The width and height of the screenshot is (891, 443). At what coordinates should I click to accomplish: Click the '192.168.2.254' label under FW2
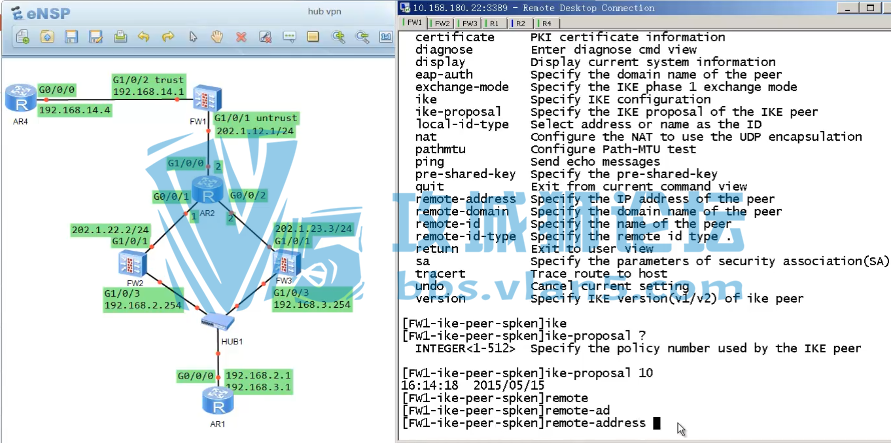tap(143, 306)
